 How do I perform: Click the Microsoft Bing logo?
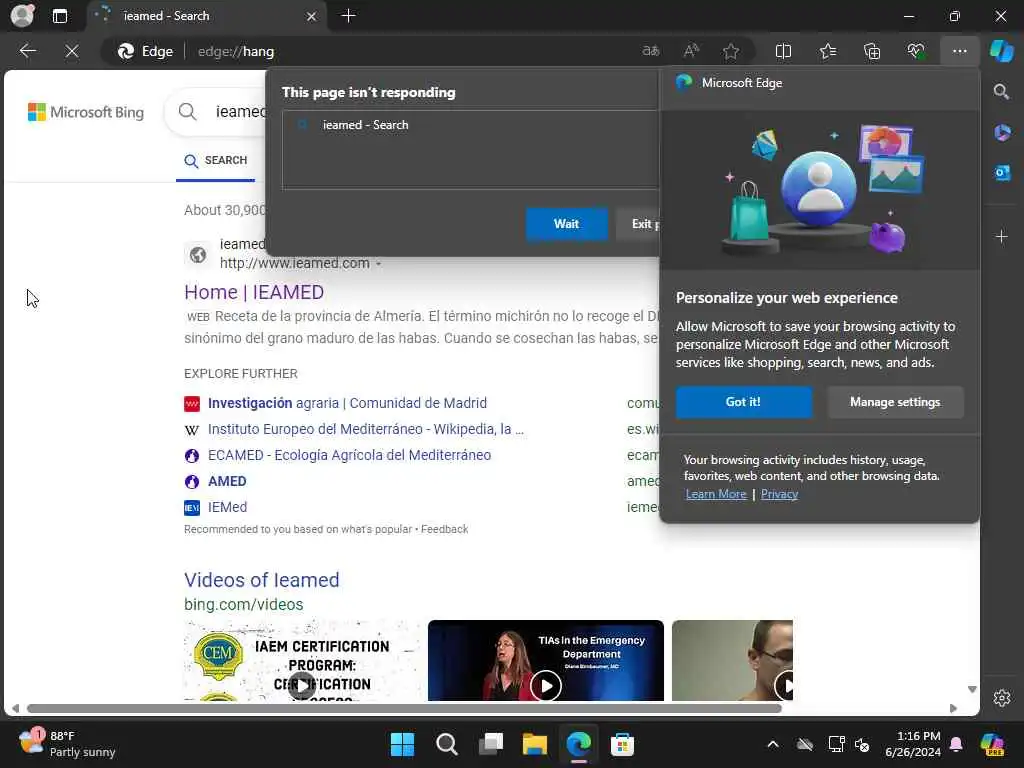click(x=86, y=112)
